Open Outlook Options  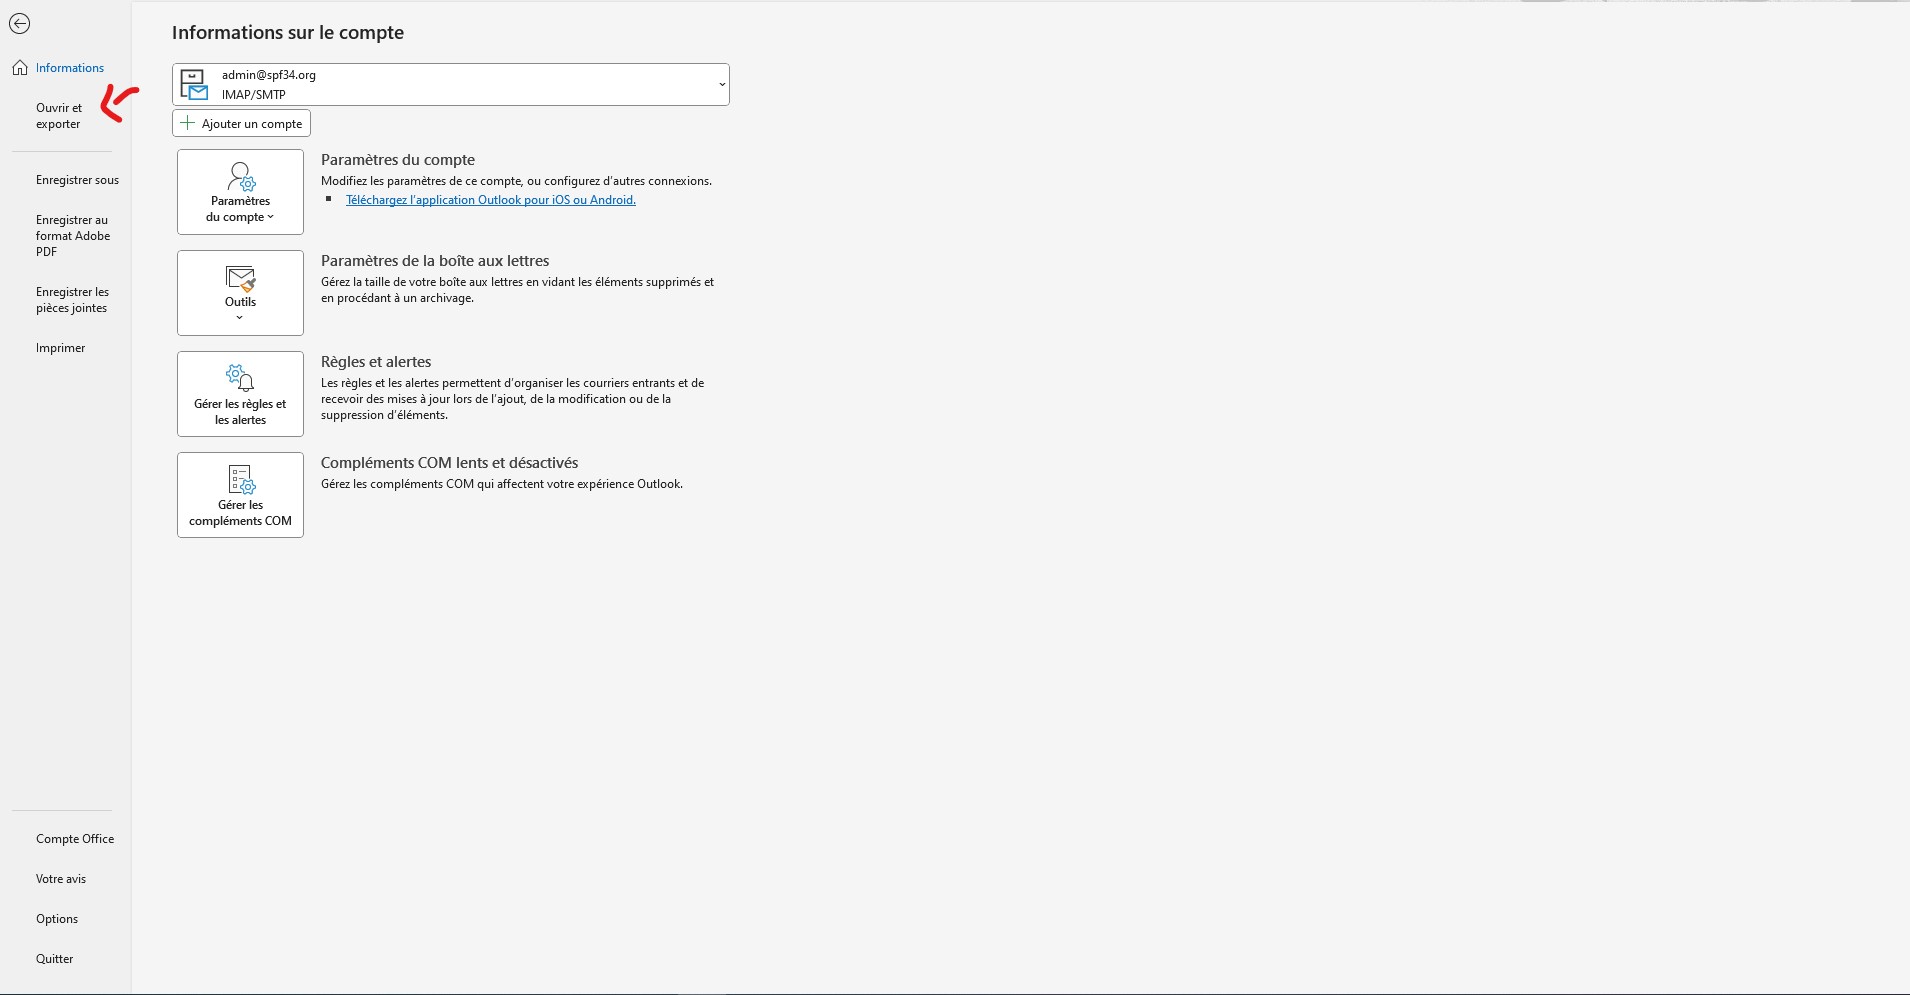click(x=57, y=919)
